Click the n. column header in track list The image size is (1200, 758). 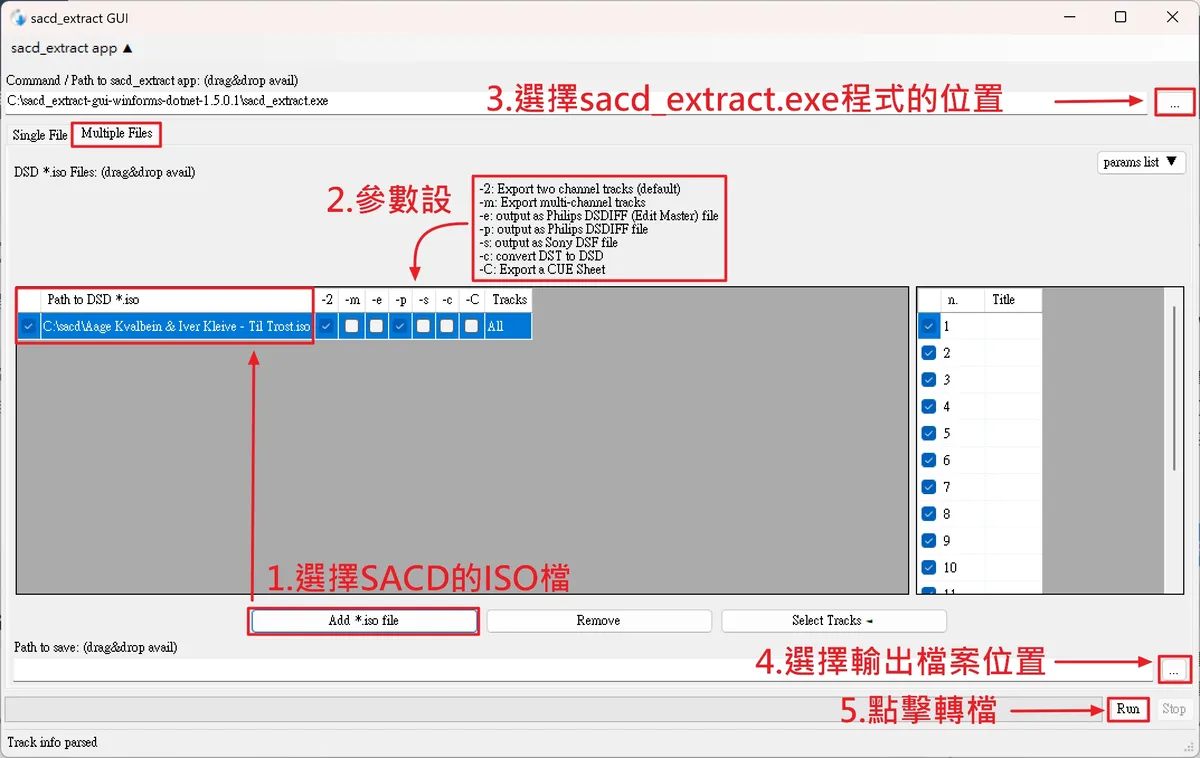[962, 300]
